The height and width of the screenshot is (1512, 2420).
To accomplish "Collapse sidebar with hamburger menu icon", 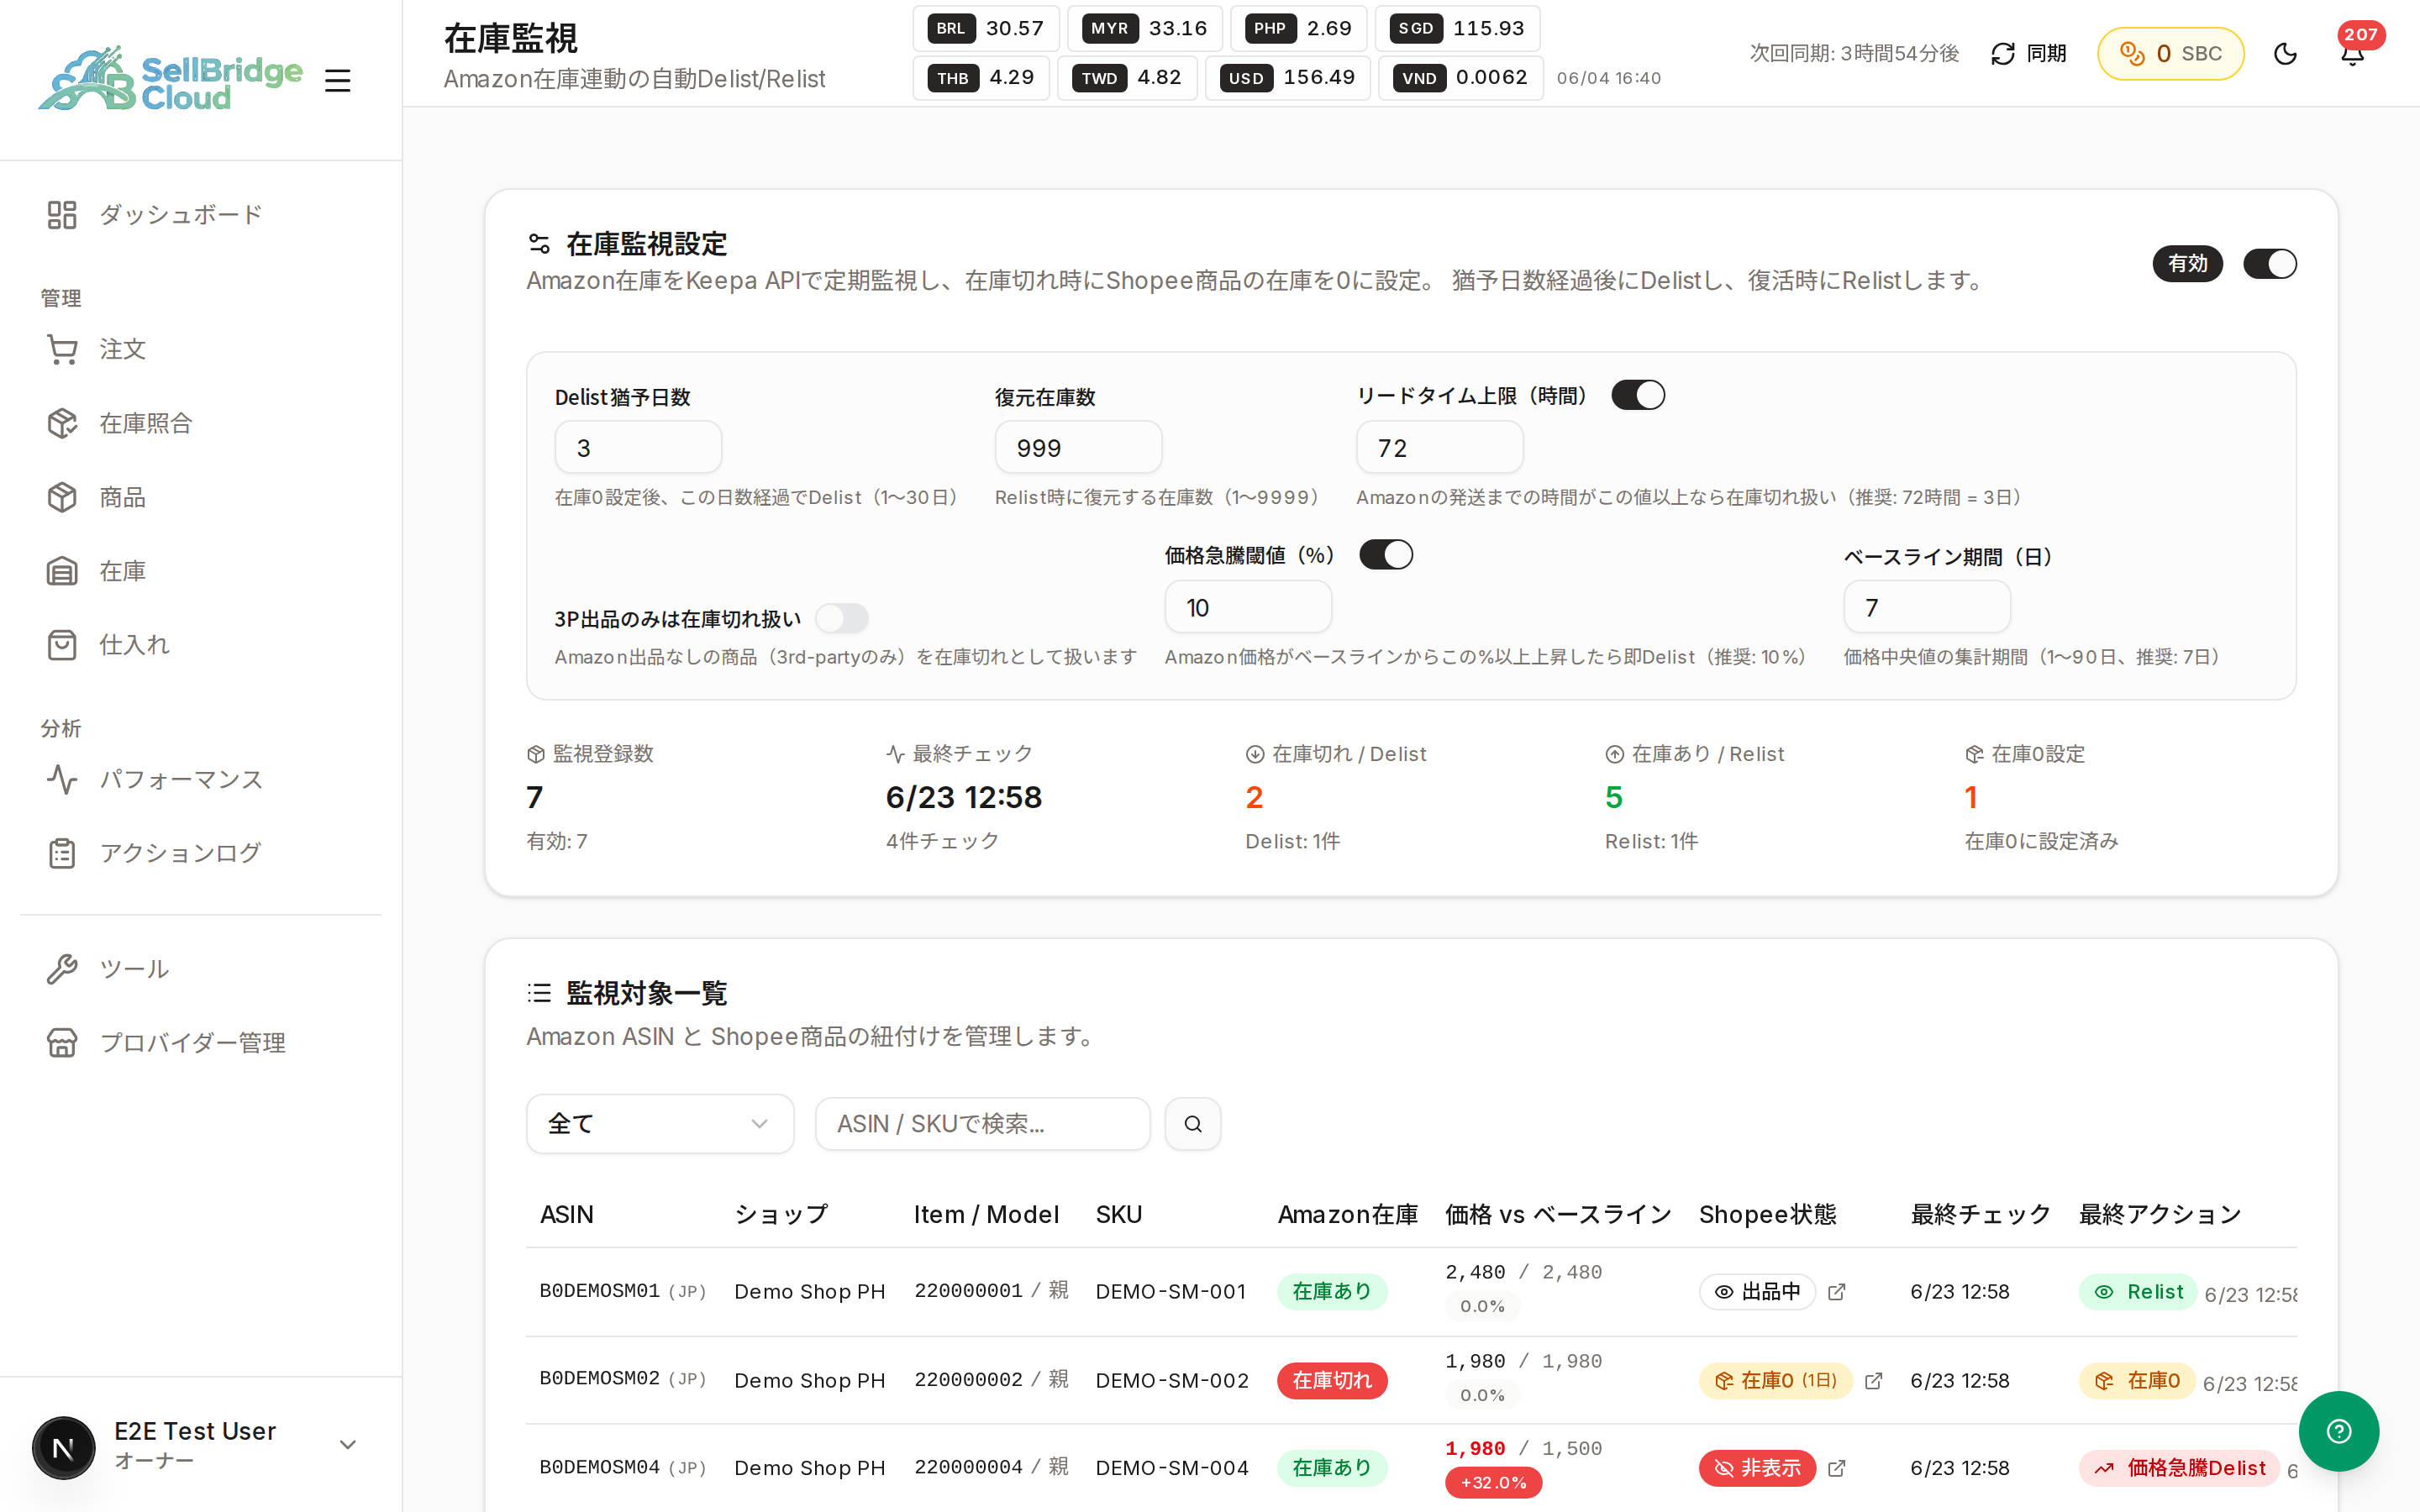I will pos(338,80).
